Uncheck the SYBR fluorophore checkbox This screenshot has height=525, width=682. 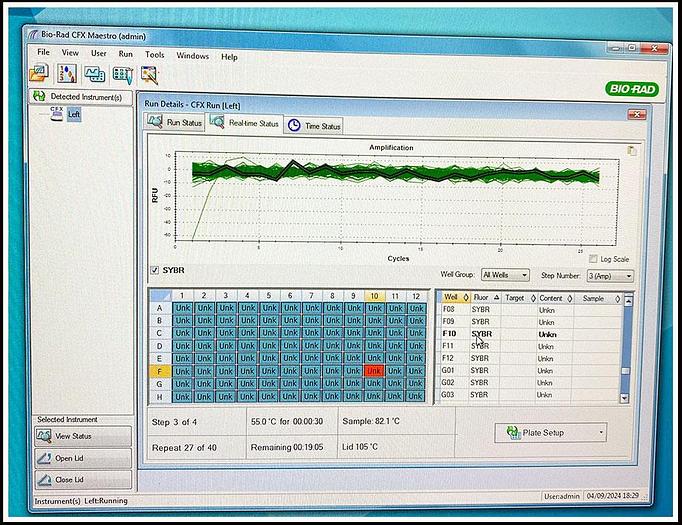click(153, 270)
